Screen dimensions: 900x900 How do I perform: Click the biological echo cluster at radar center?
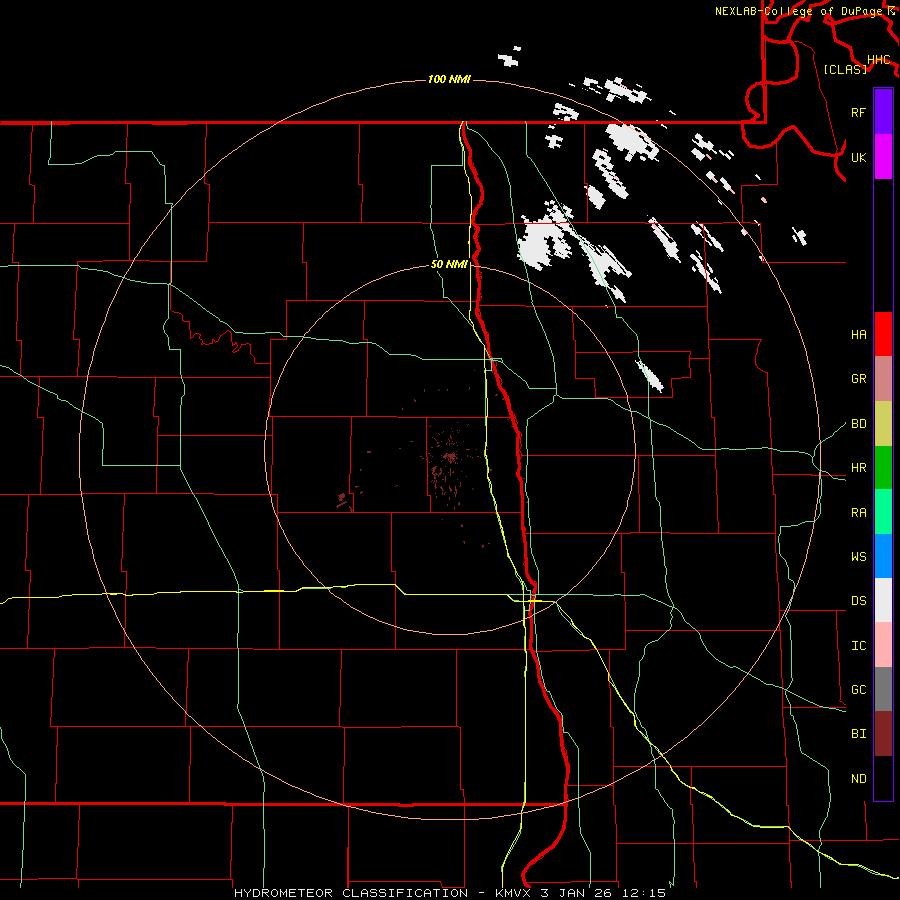[x=450, y=457]
